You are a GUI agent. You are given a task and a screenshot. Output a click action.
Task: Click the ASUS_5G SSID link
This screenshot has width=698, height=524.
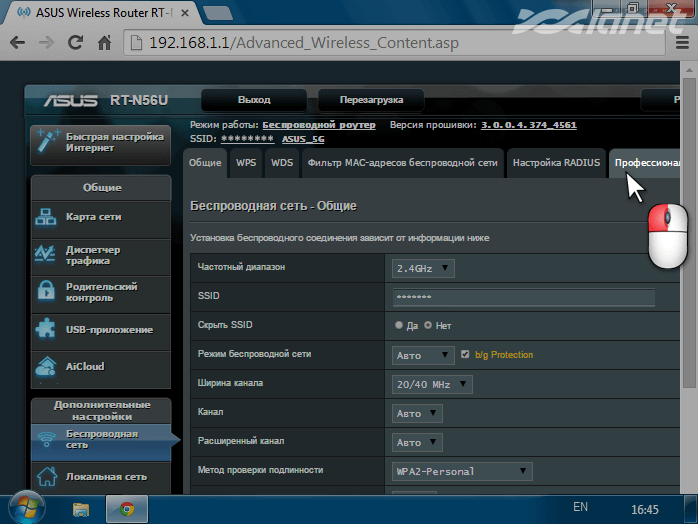tap(303, 139)
